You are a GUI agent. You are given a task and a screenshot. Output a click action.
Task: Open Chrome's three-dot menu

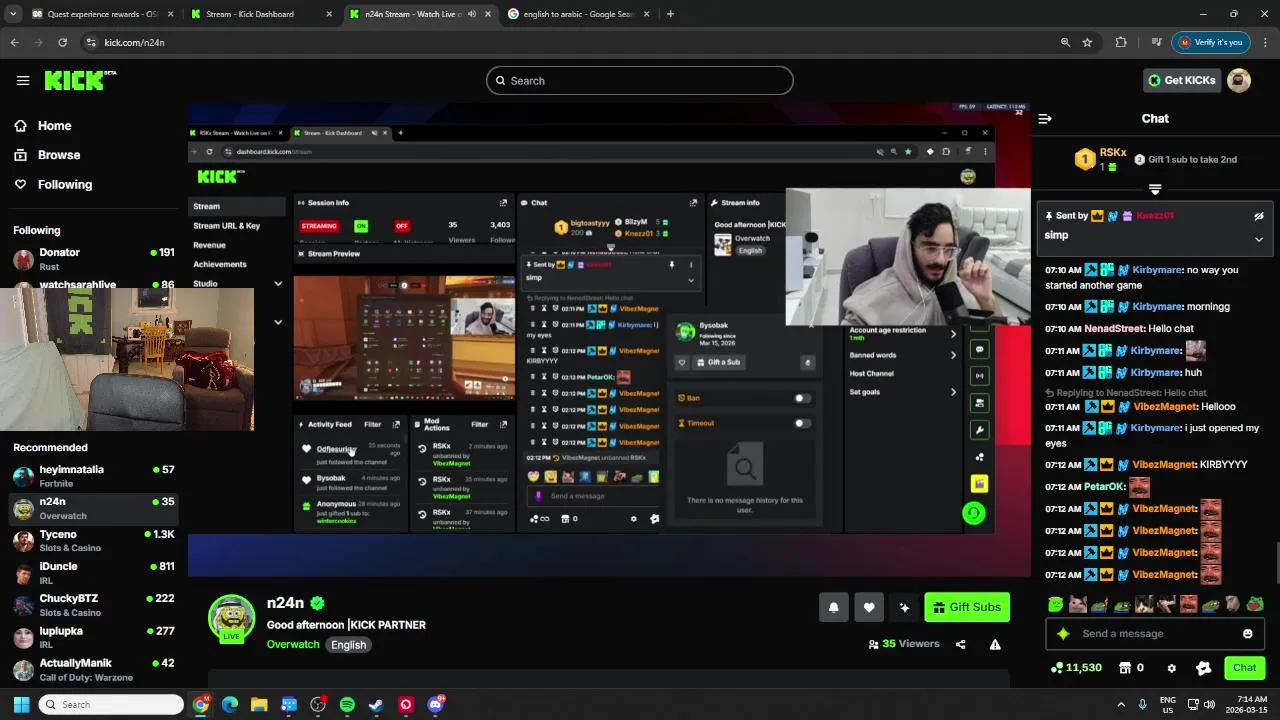point(1266,42)
